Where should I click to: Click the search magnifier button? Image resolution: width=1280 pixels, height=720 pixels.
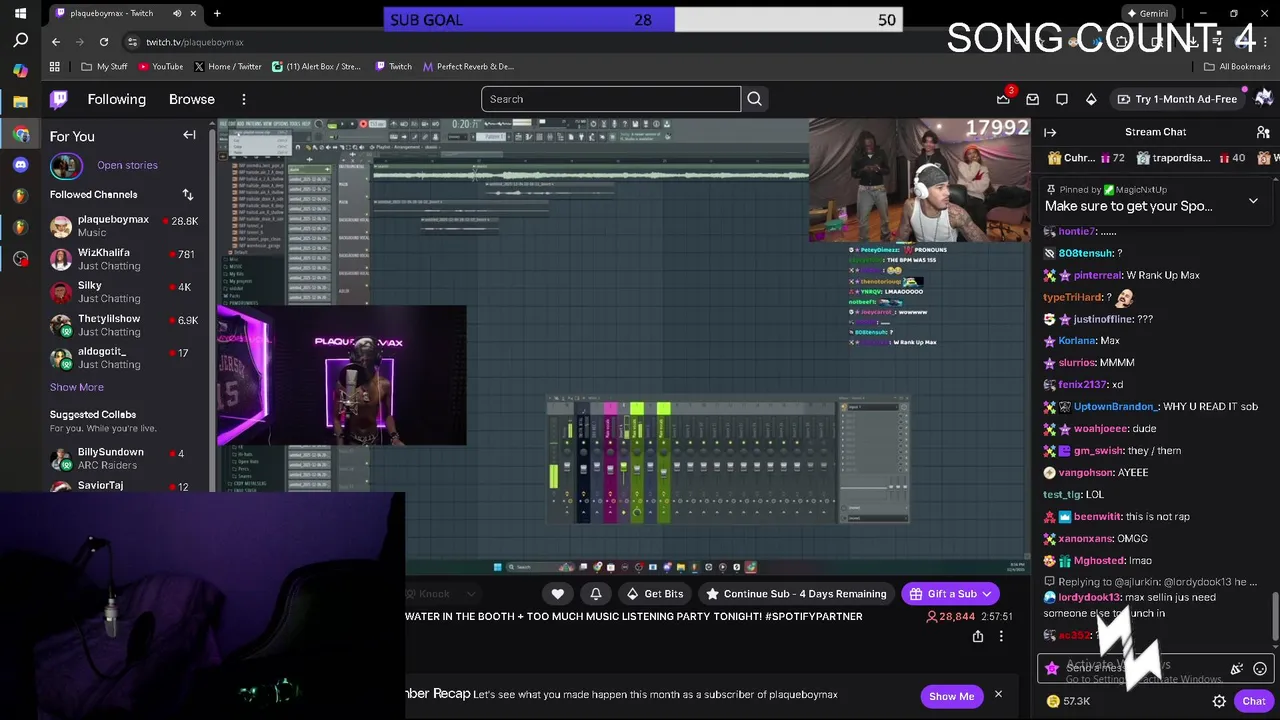pos(755,99)
